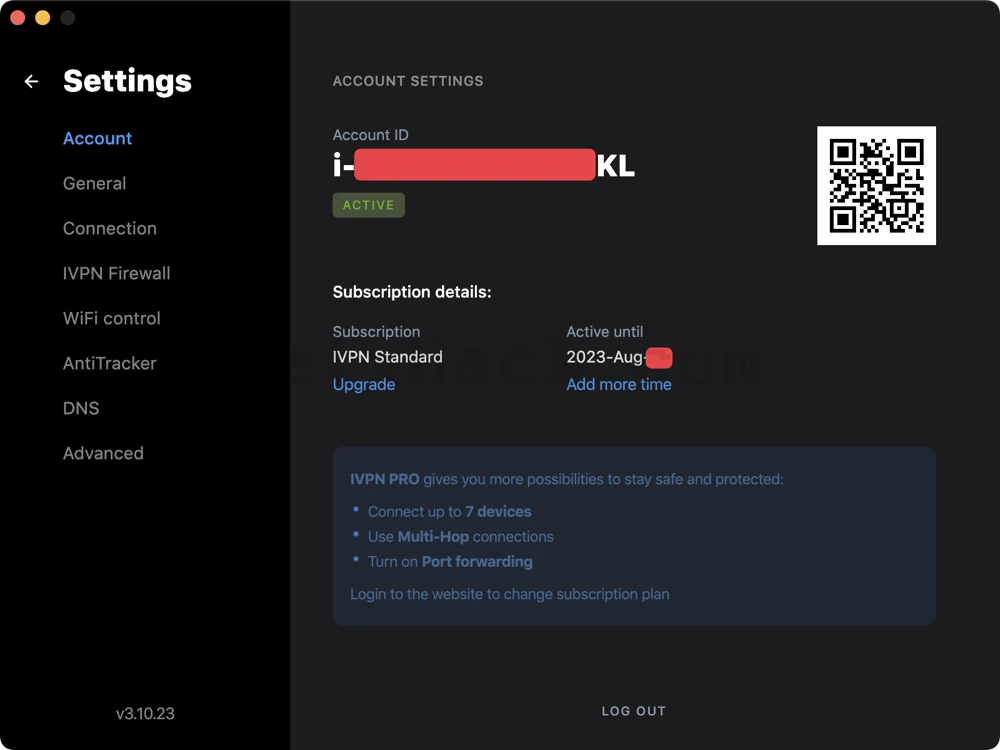Viewport: 1000px width, 750px height.
Task: Click the account QR code image
Action: 876,186
